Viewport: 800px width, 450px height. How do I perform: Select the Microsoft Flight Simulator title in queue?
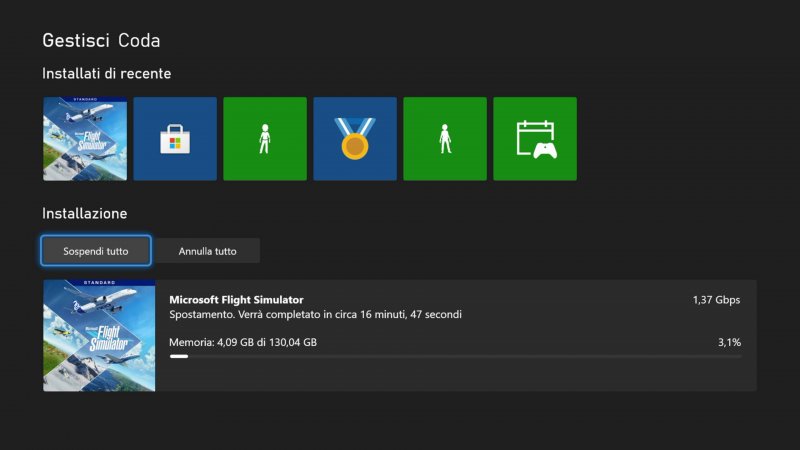click(236, 299)
